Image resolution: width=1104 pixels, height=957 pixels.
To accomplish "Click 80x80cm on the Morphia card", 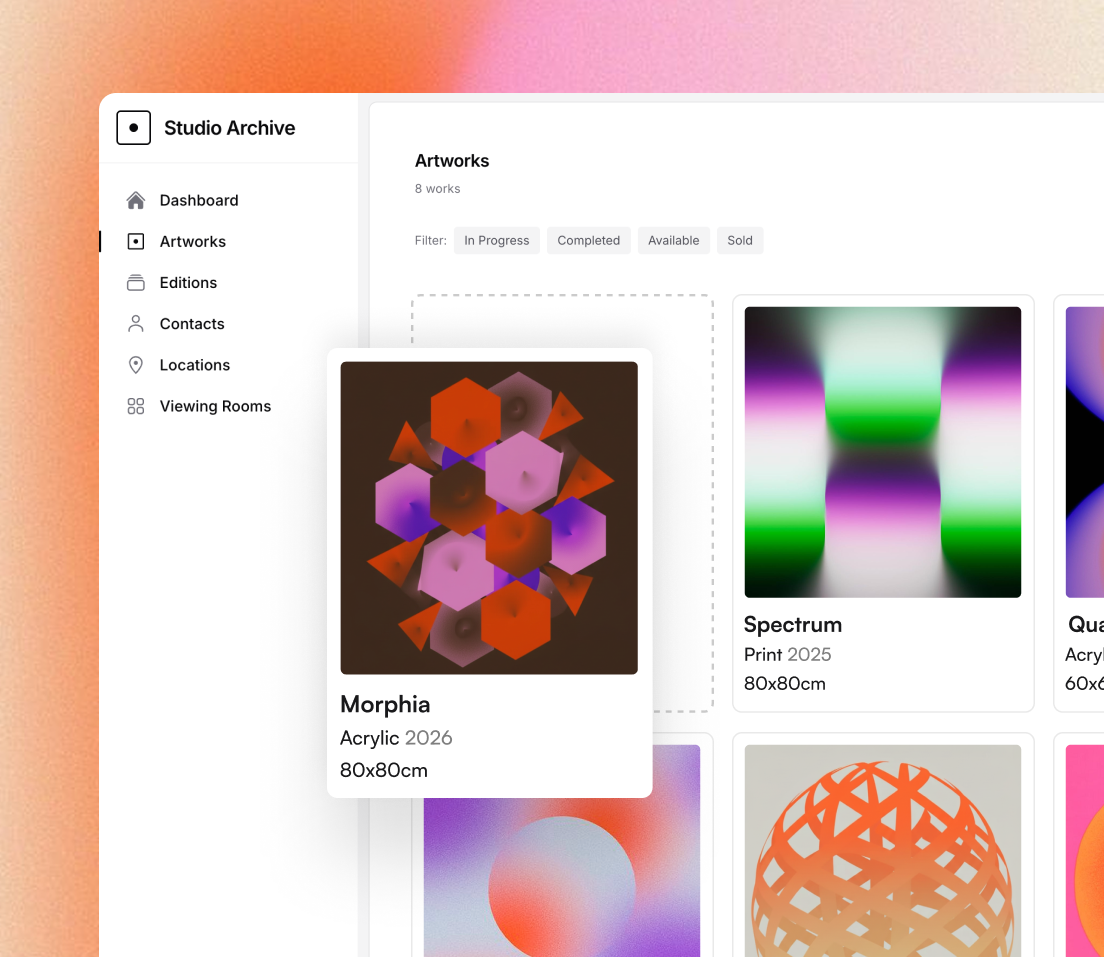I will (384, 770).
